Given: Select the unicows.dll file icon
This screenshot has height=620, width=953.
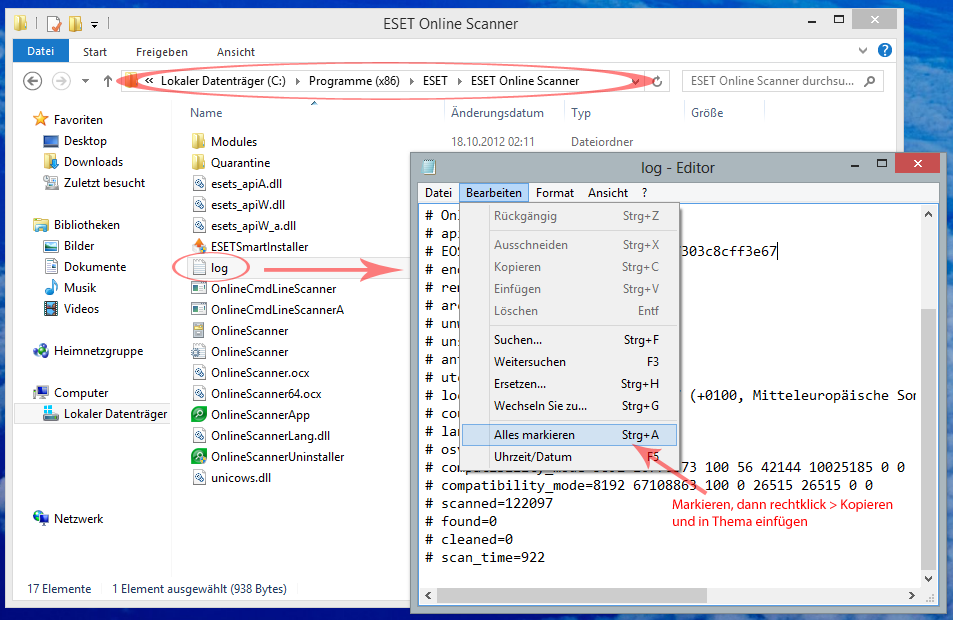Looking at the screenshot, I should [x=199, y=478].
